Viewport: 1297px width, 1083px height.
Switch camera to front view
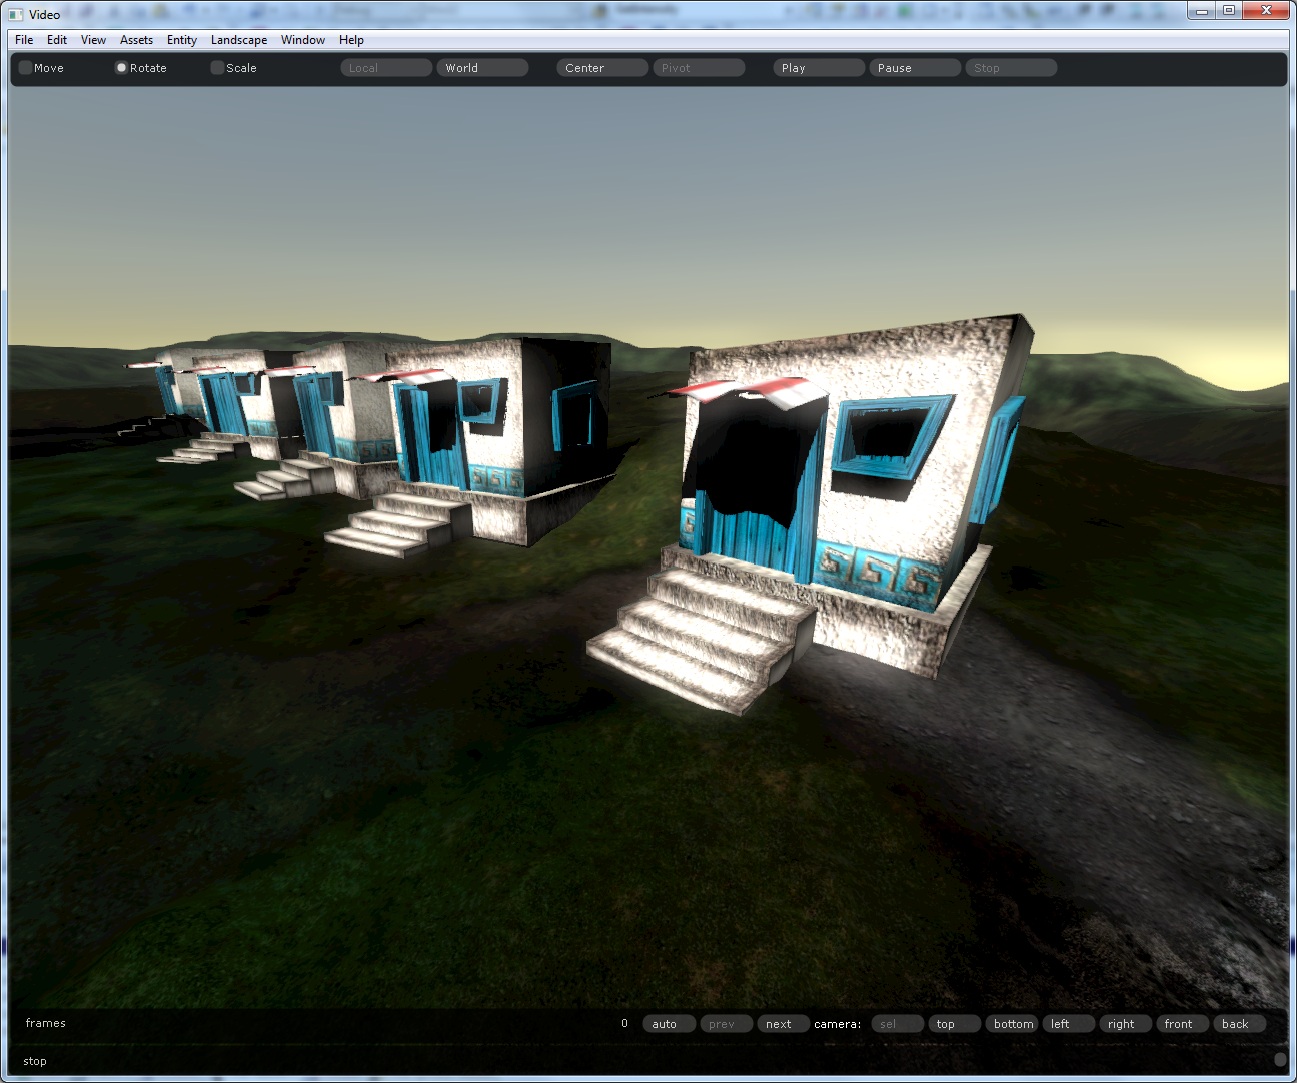[x=1182, y=1024]
